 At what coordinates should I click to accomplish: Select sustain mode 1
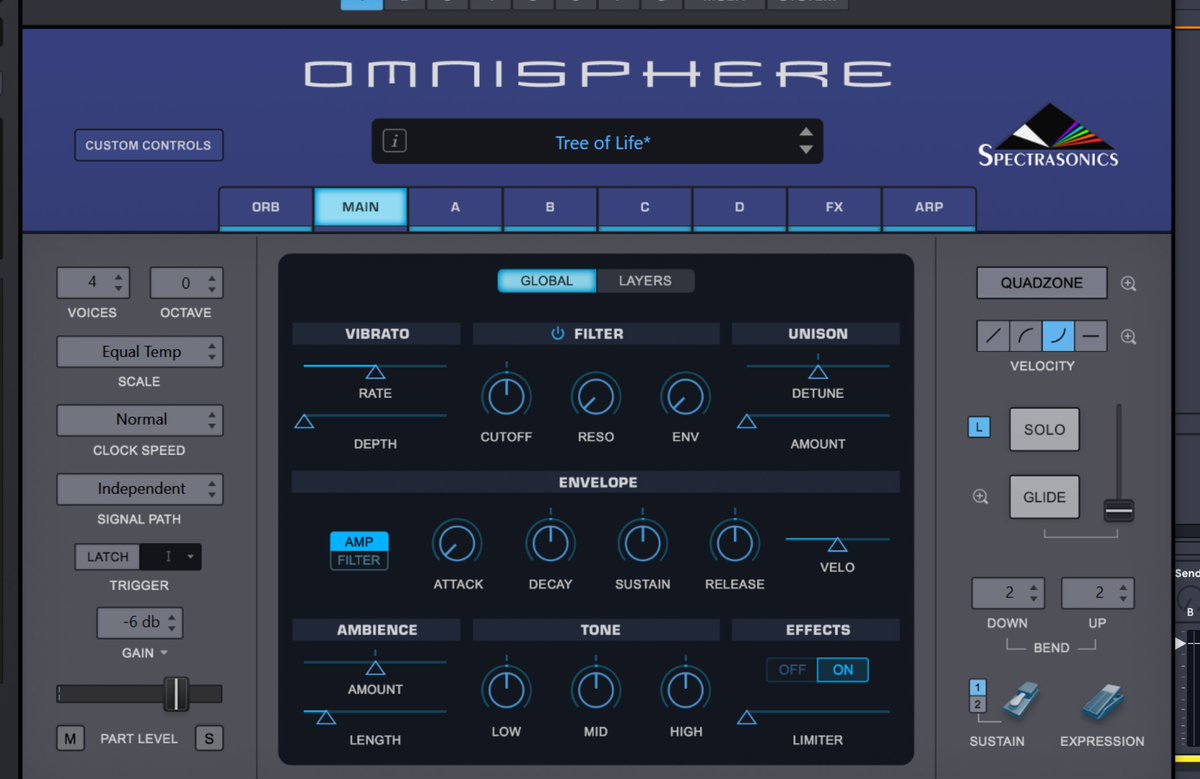[x=979, y=687]
